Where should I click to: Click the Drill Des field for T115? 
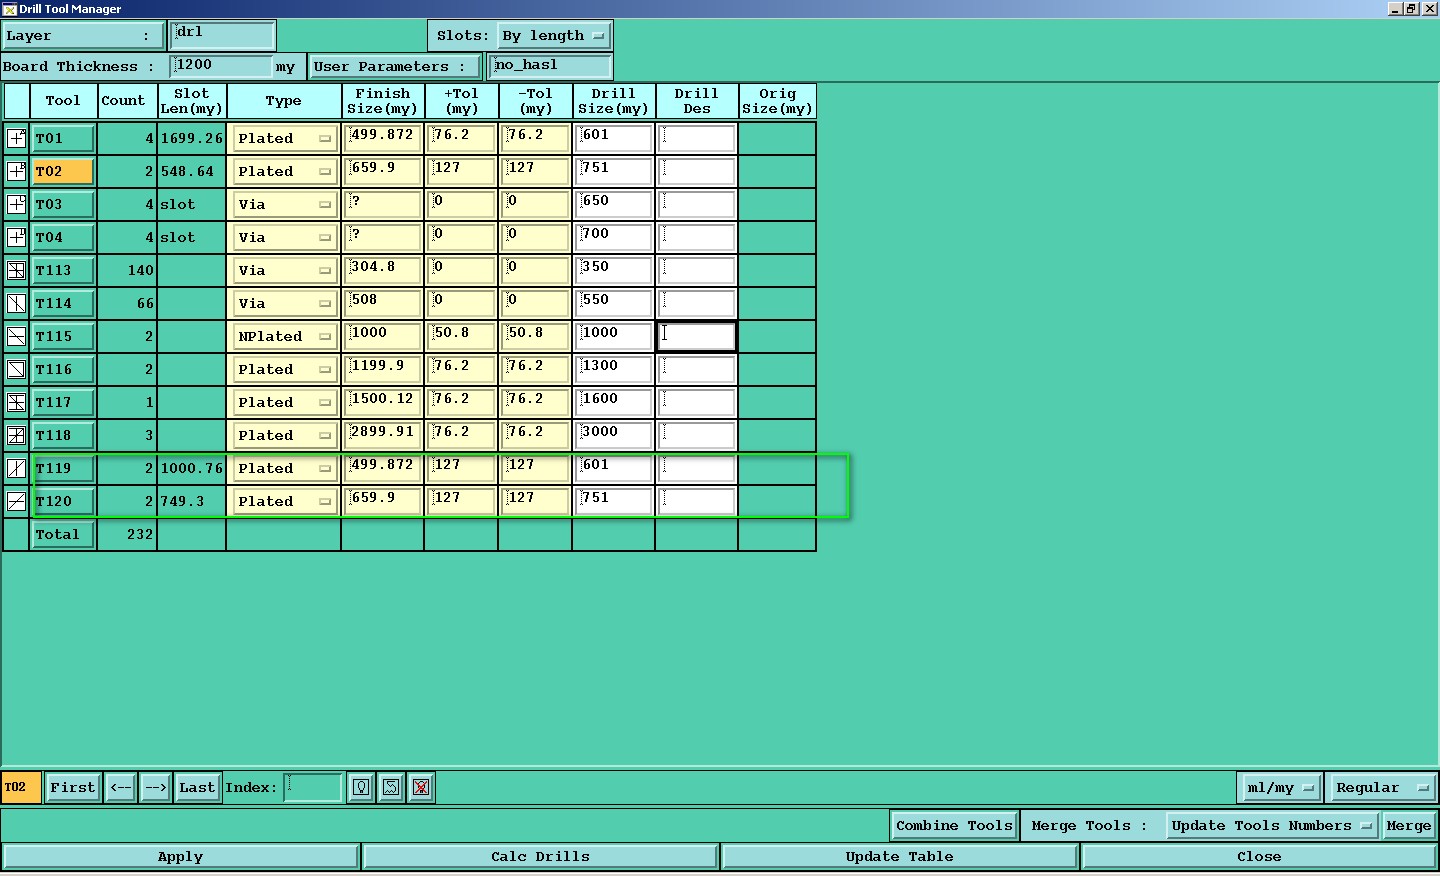[696, 336]
